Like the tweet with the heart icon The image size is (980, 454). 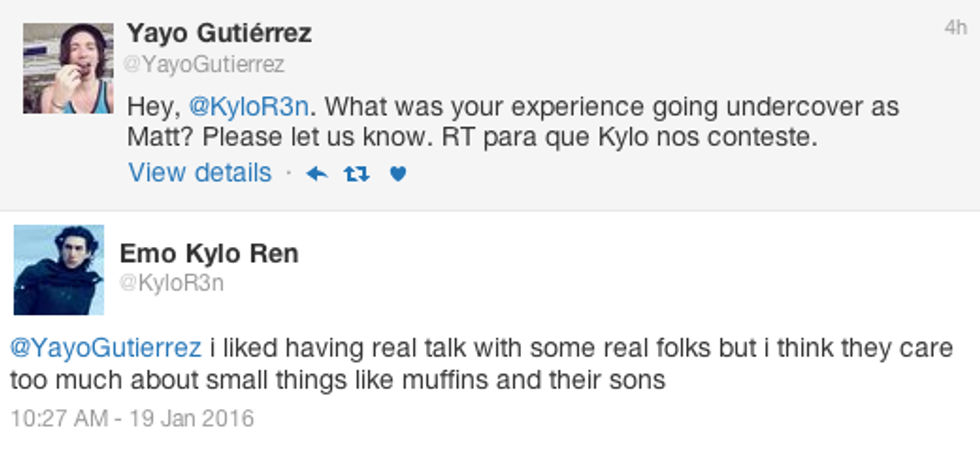397,174
